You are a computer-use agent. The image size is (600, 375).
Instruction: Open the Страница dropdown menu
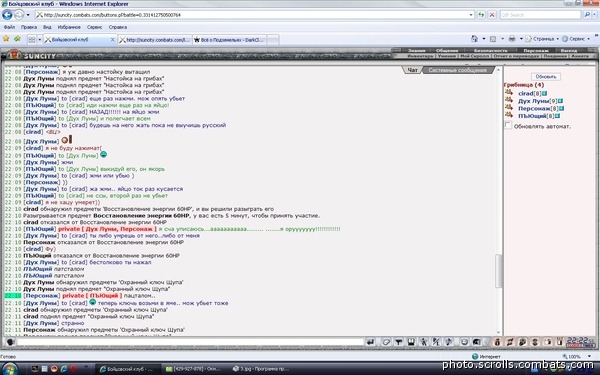[542, 39]
